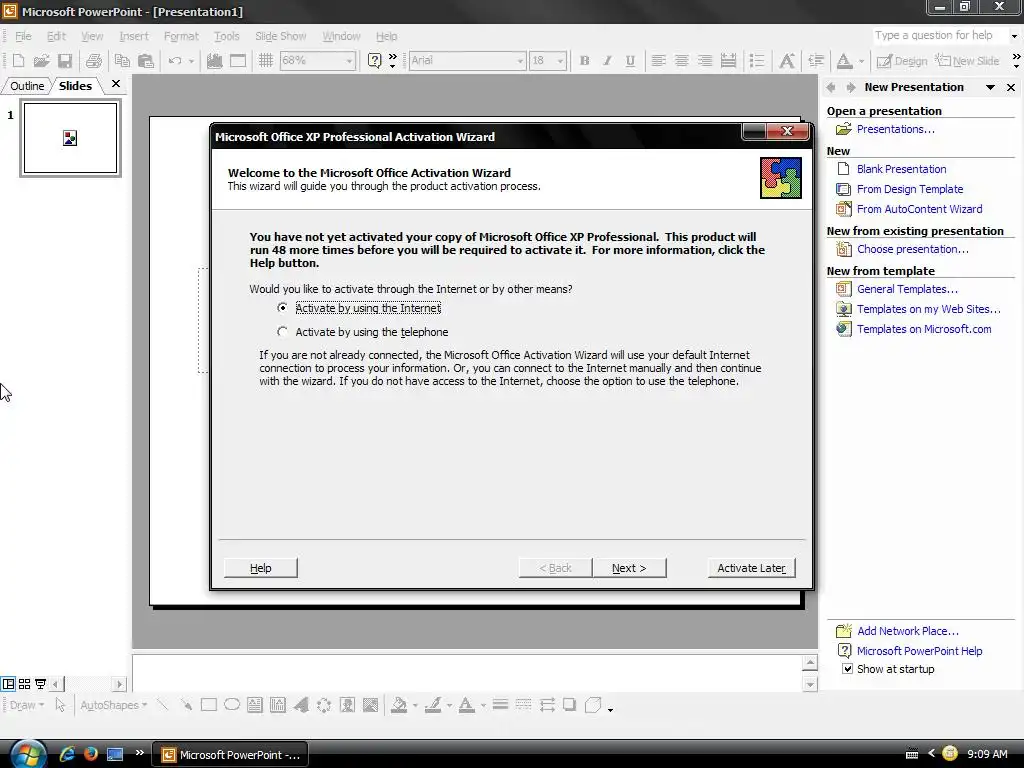Click the Normal View icon at bottom left
Screen dimensions: 1024x768
click(8, 684)
